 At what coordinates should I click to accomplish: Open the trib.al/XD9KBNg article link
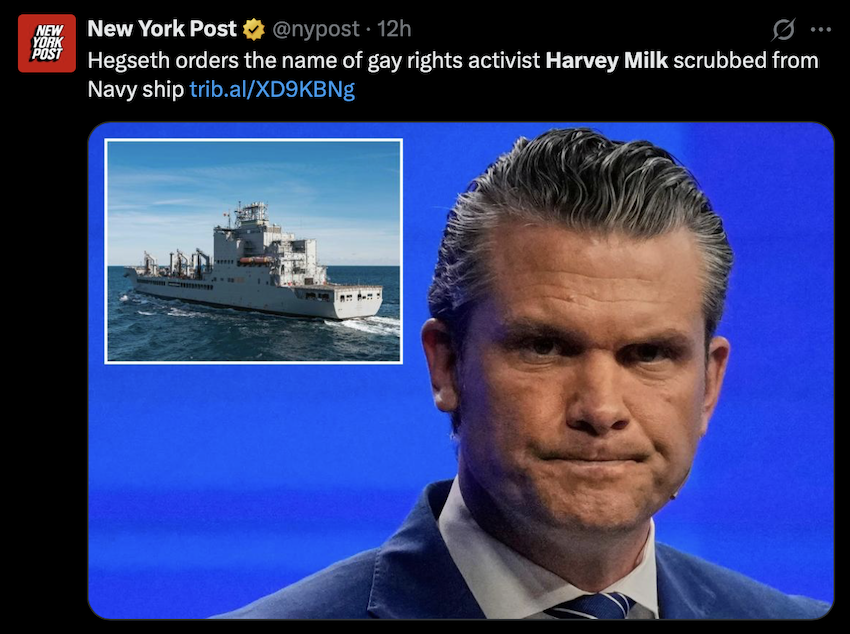[272, 89]
